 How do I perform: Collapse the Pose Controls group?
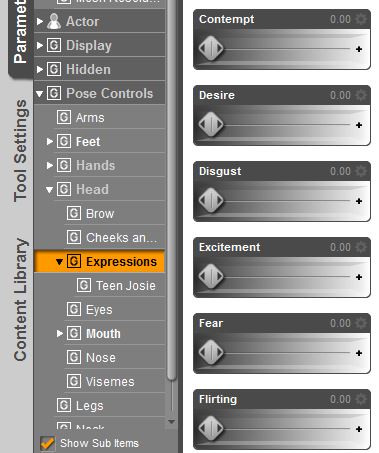click(39, 94)
